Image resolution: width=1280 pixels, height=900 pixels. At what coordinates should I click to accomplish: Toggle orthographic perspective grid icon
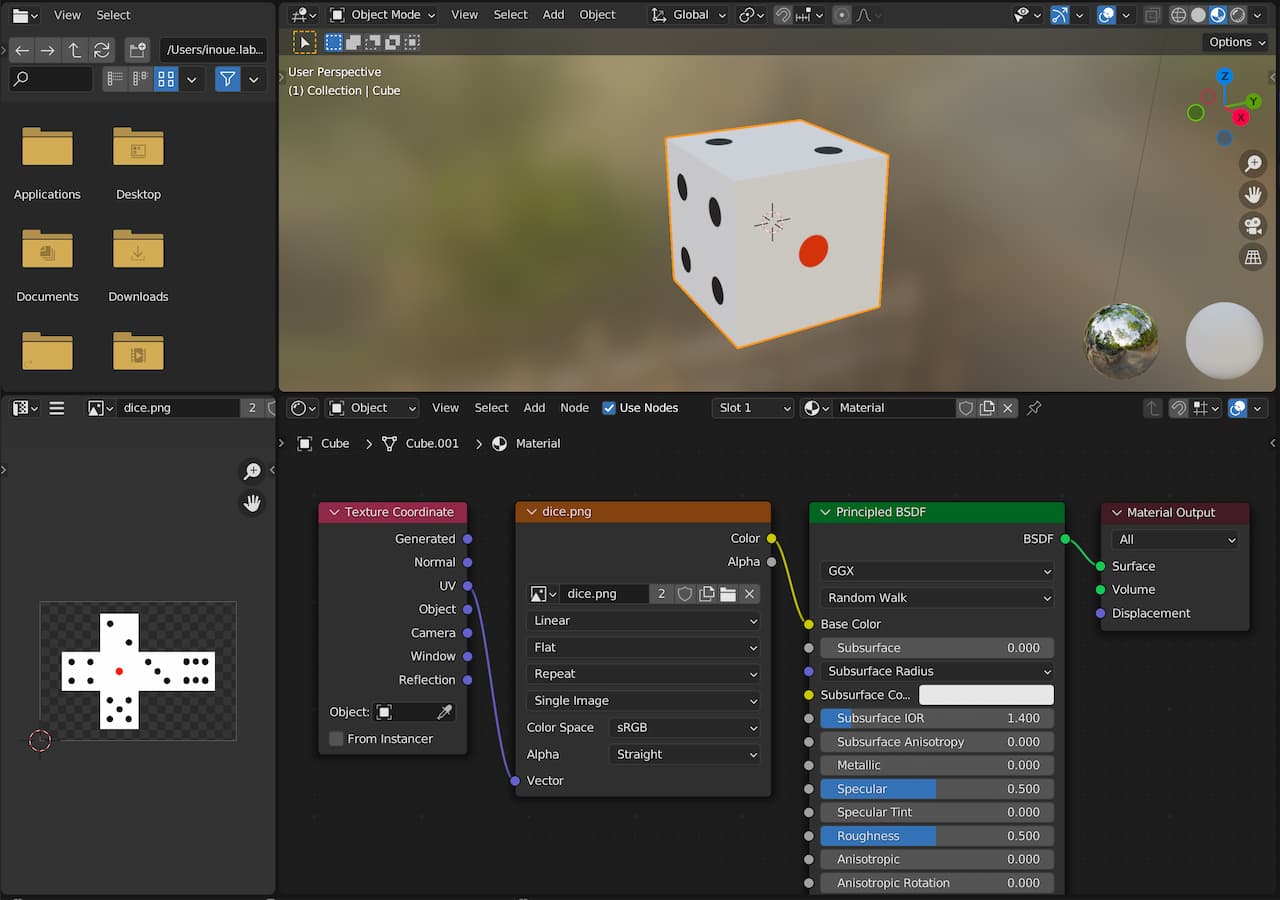click(1252, 257)
